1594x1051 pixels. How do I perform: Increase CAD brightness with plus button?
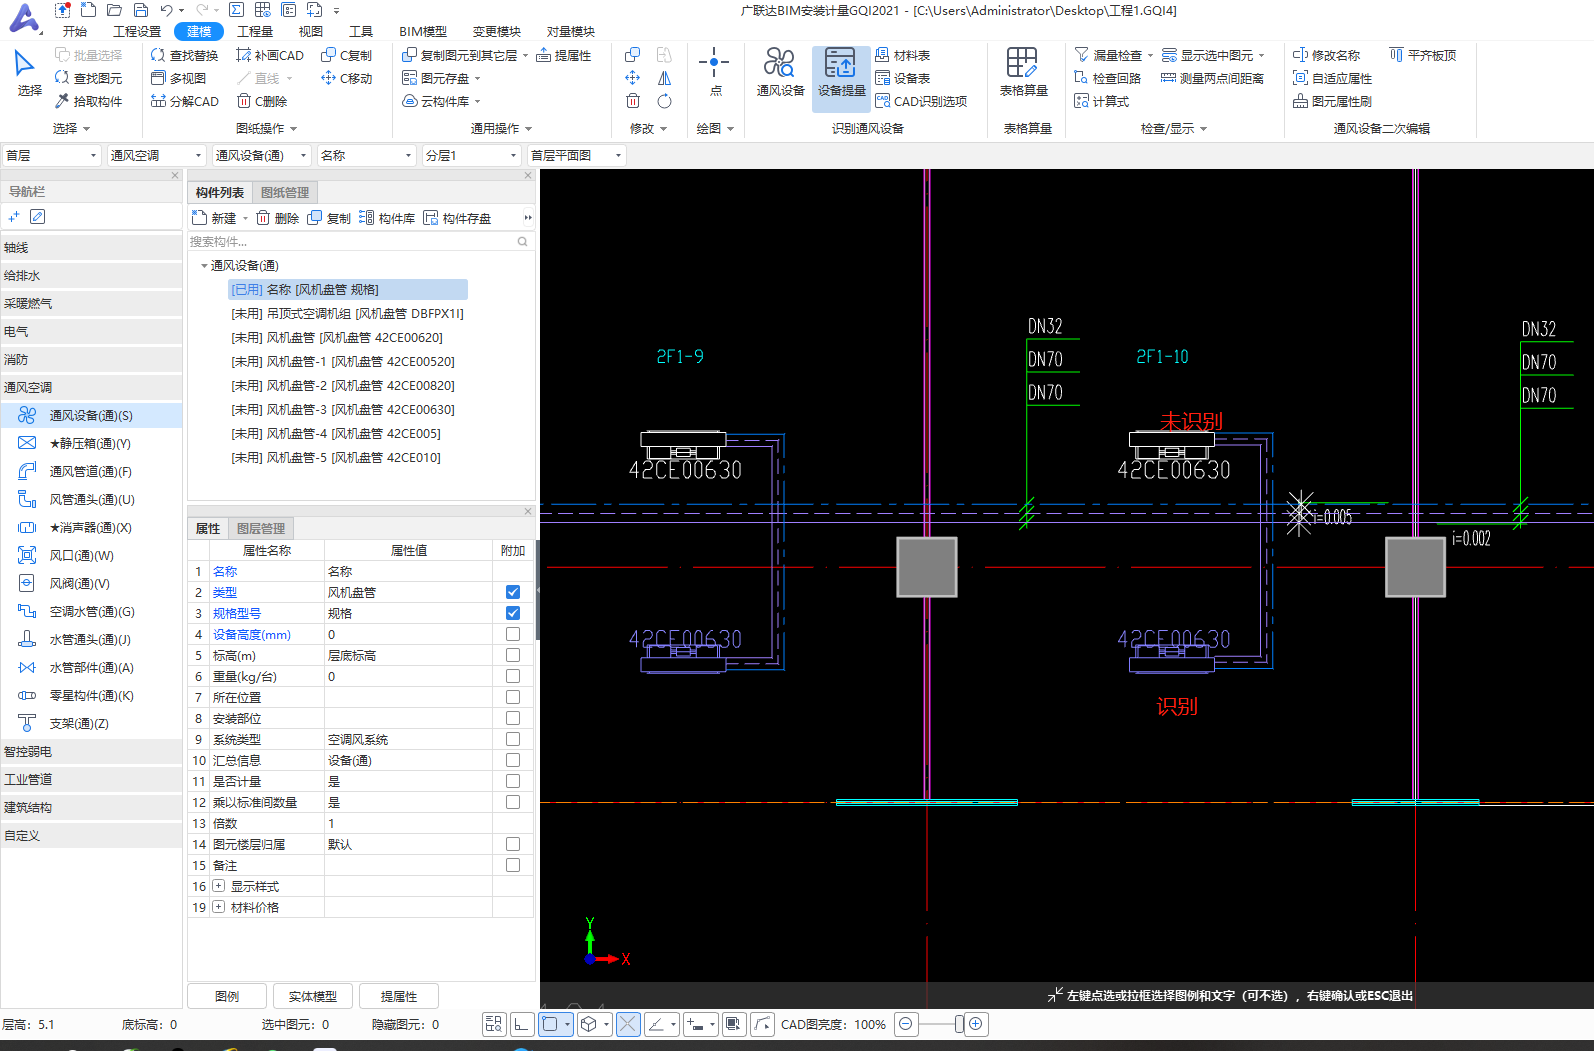(x=976, y=1024)
